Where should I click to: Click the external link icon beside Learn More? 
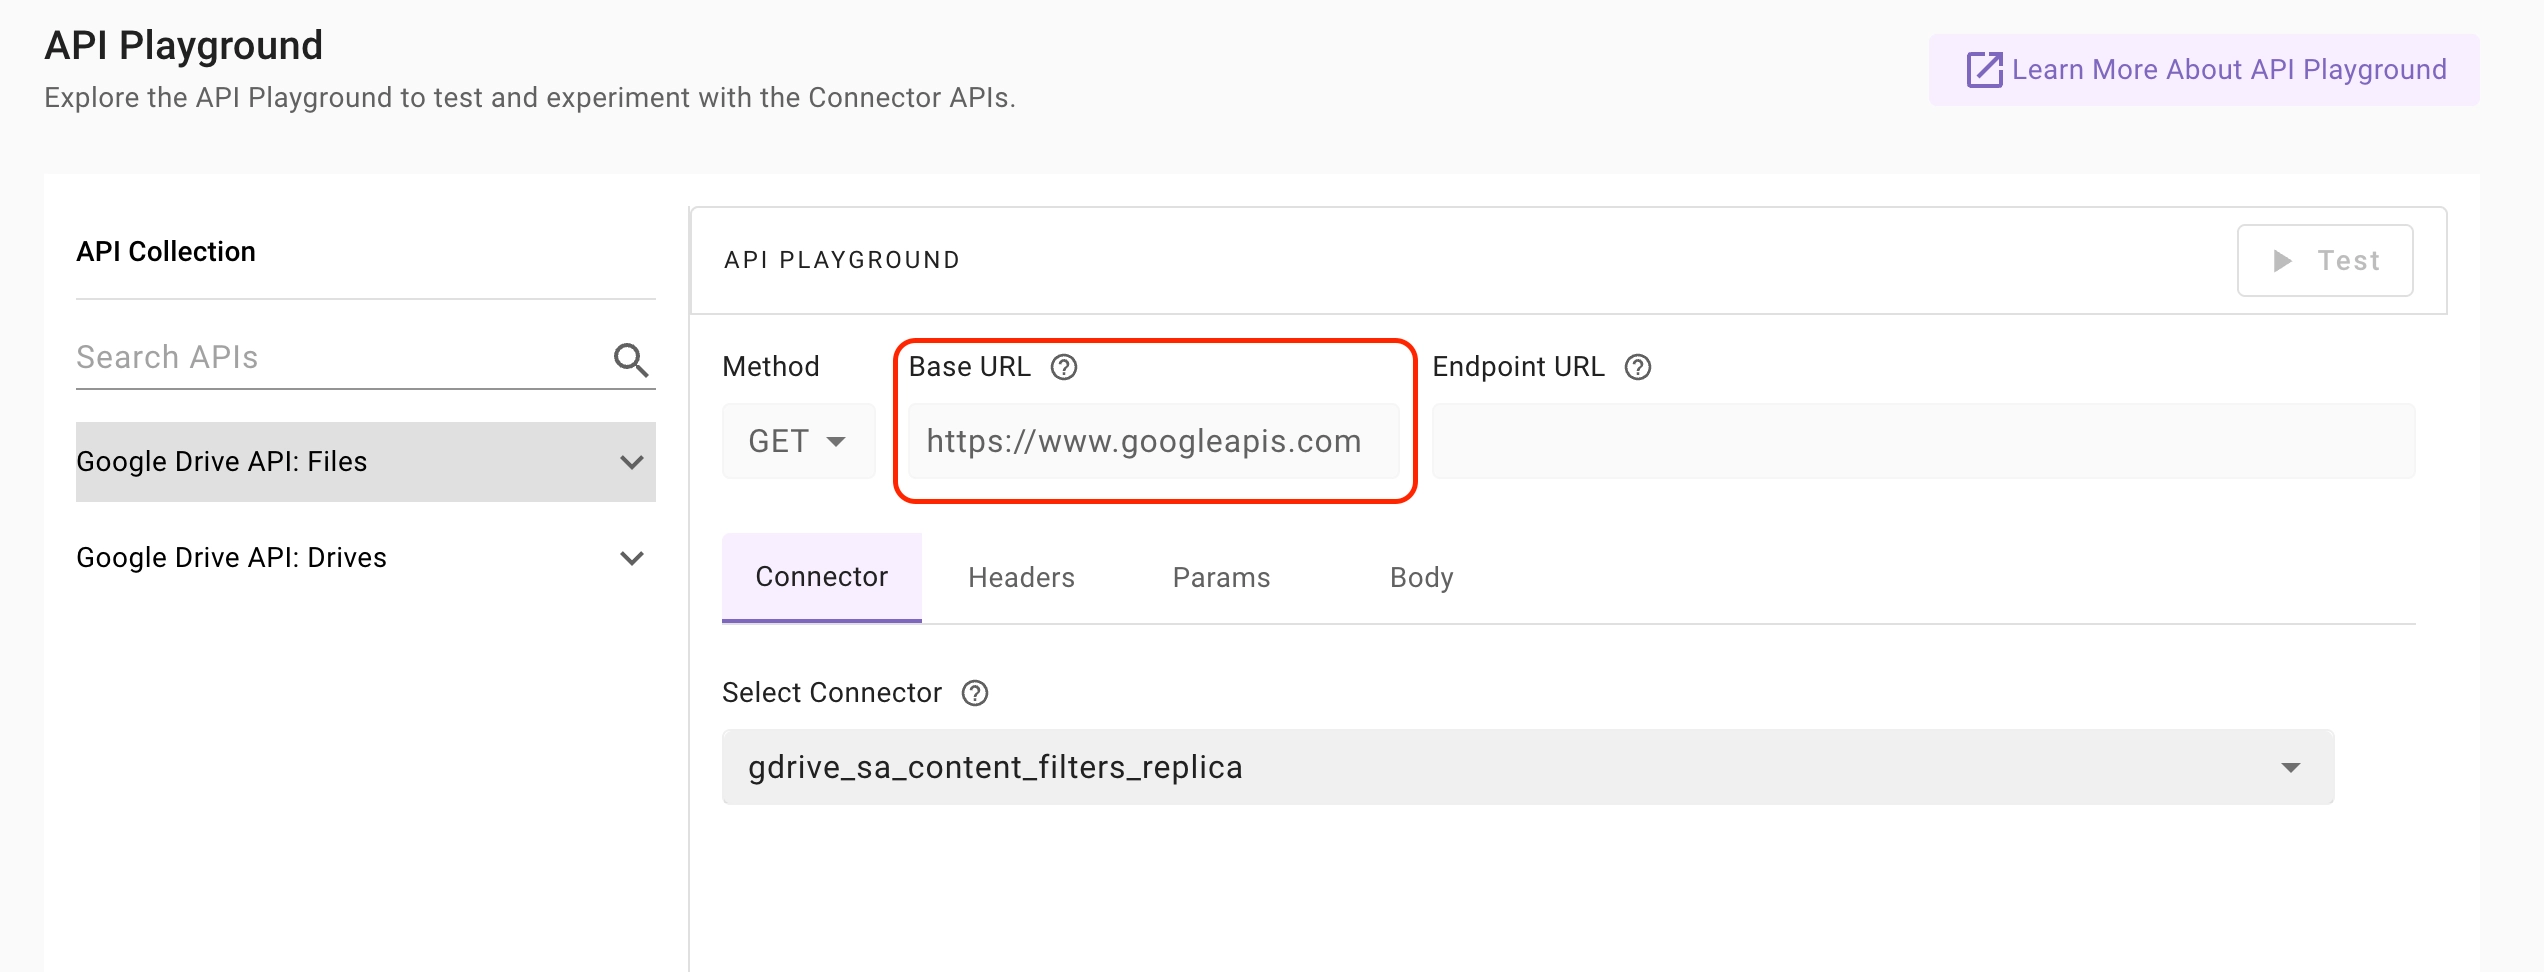(1984, 70)
